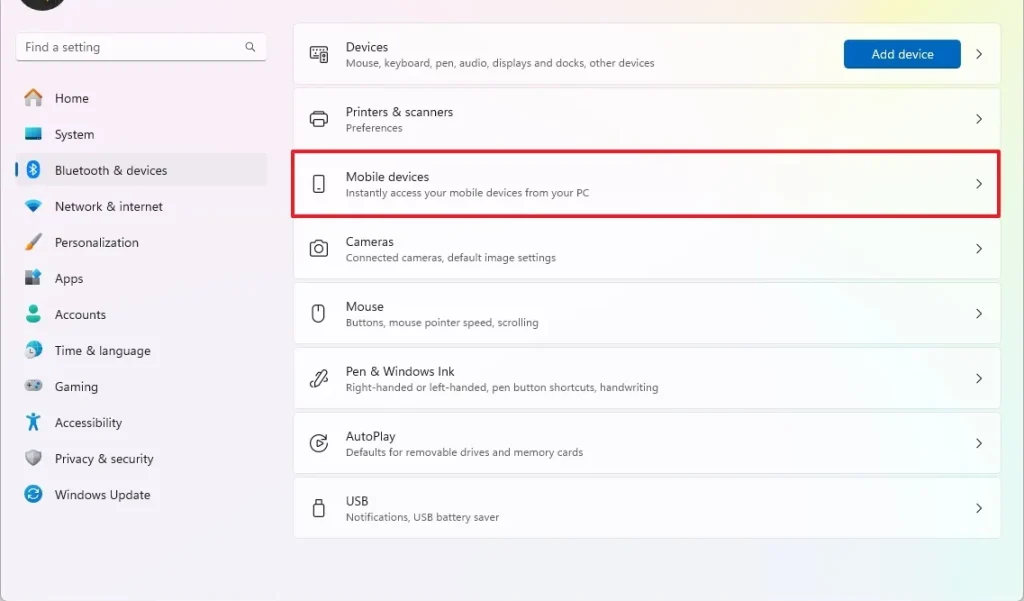The width and height of the screenshot is (1024, 601).
Task: Expand the AutoPlay row chevron
Action: tap(979, 443)
